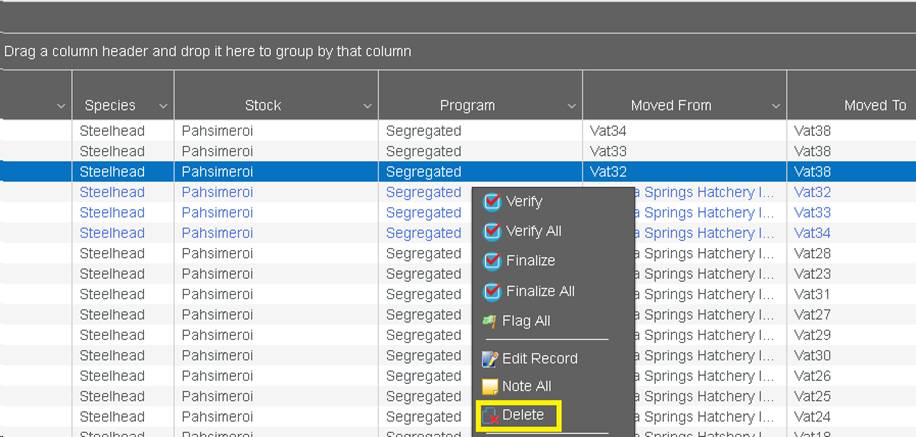Click the Finalize checkmark icon
Viewport: 916px width, 437px height.
[491, 261]
